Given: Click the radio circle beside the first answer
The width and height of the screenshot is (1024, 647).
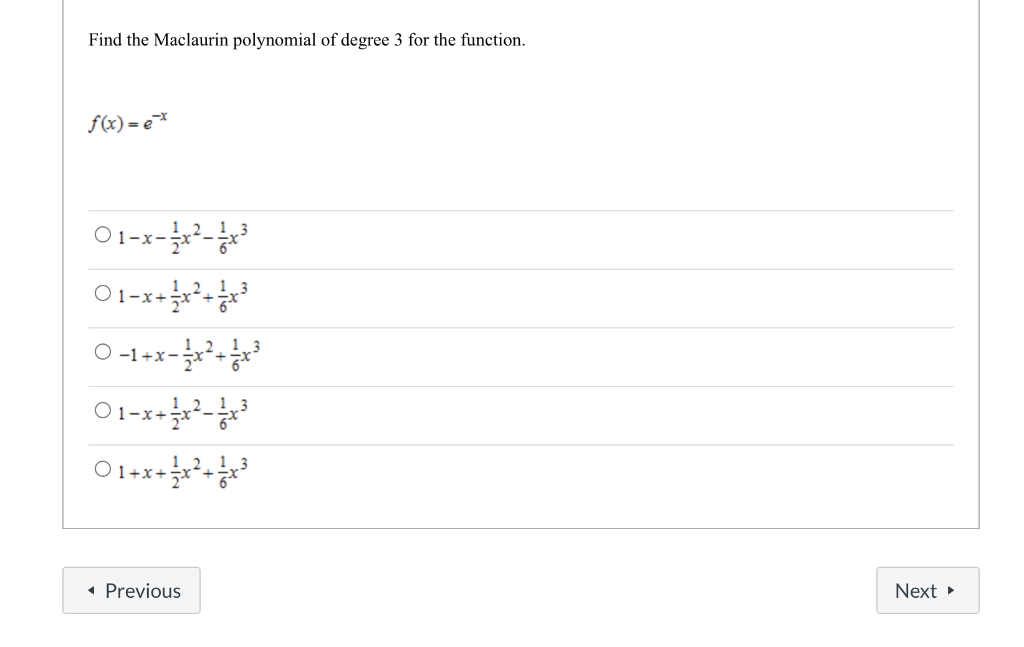Looking at the screenshot, I should (101, 232).
